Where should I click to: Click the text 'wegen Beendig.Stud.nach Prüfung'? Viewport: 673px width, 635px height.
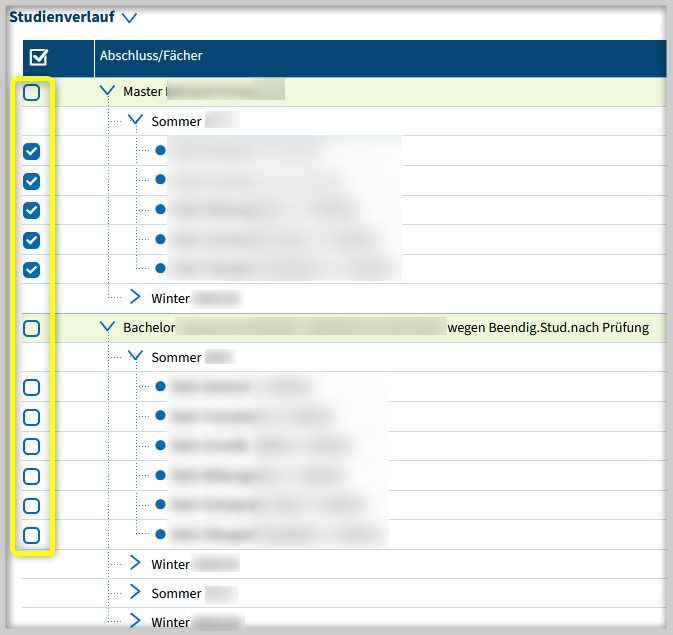click(x=548, y=328)
